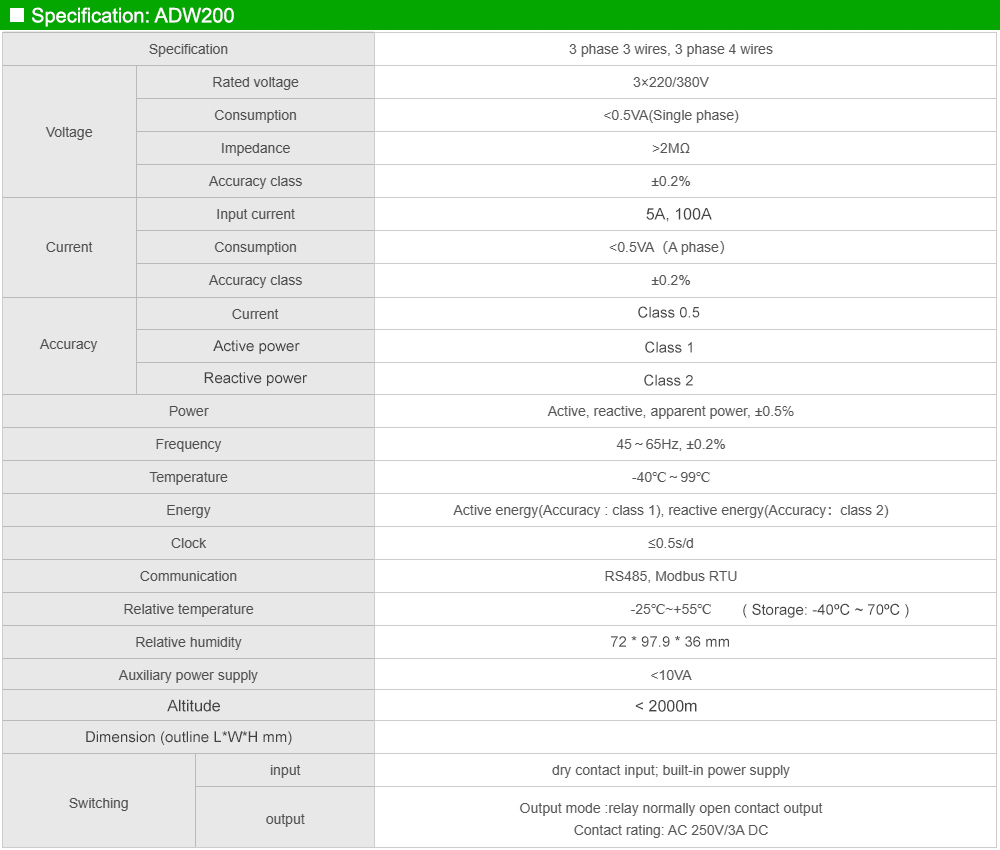Select the 5A, 100A value

[678, 214]
